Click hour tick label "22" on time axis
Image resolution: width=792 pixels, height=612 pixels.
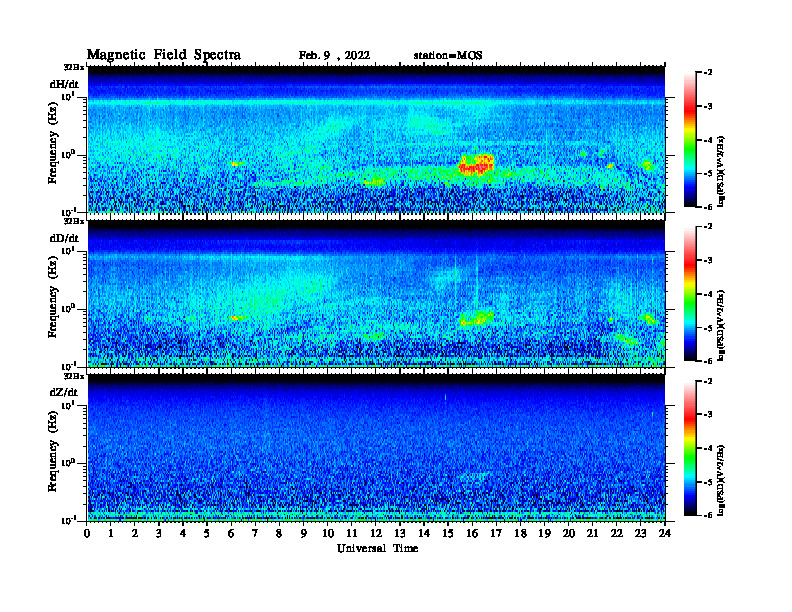click(617, 534)
